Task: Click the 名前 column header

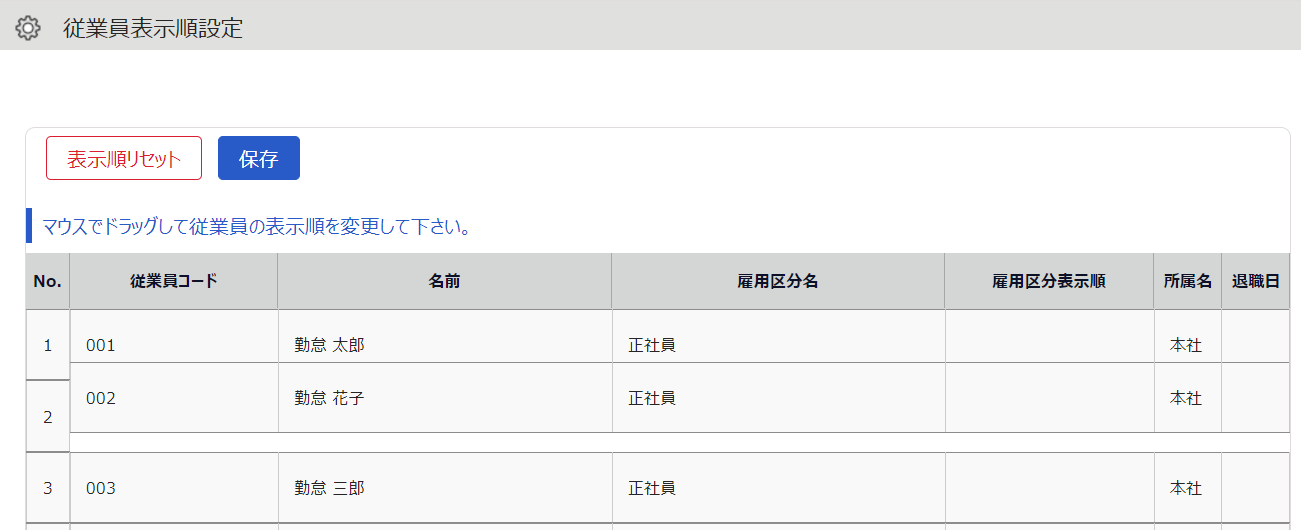Action: click(x=444, y=281)
